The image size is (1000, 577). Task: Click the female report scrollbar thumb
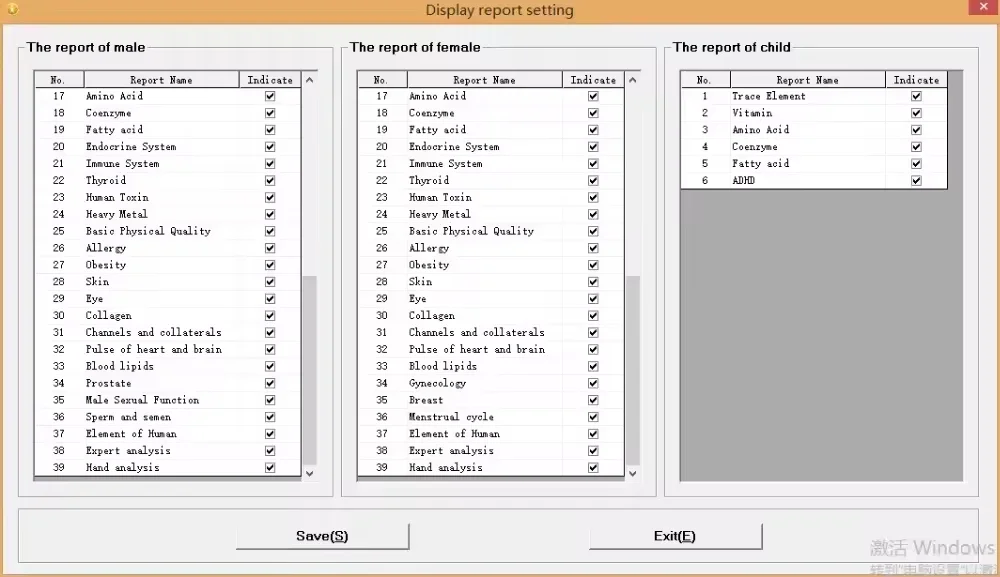632,370
